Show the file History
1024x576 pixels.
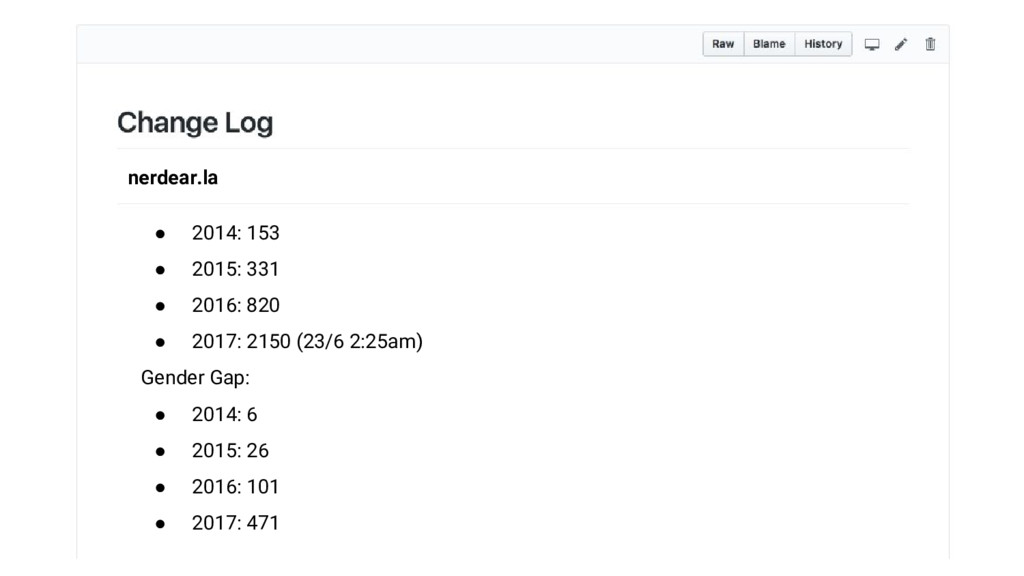[823, 44]
